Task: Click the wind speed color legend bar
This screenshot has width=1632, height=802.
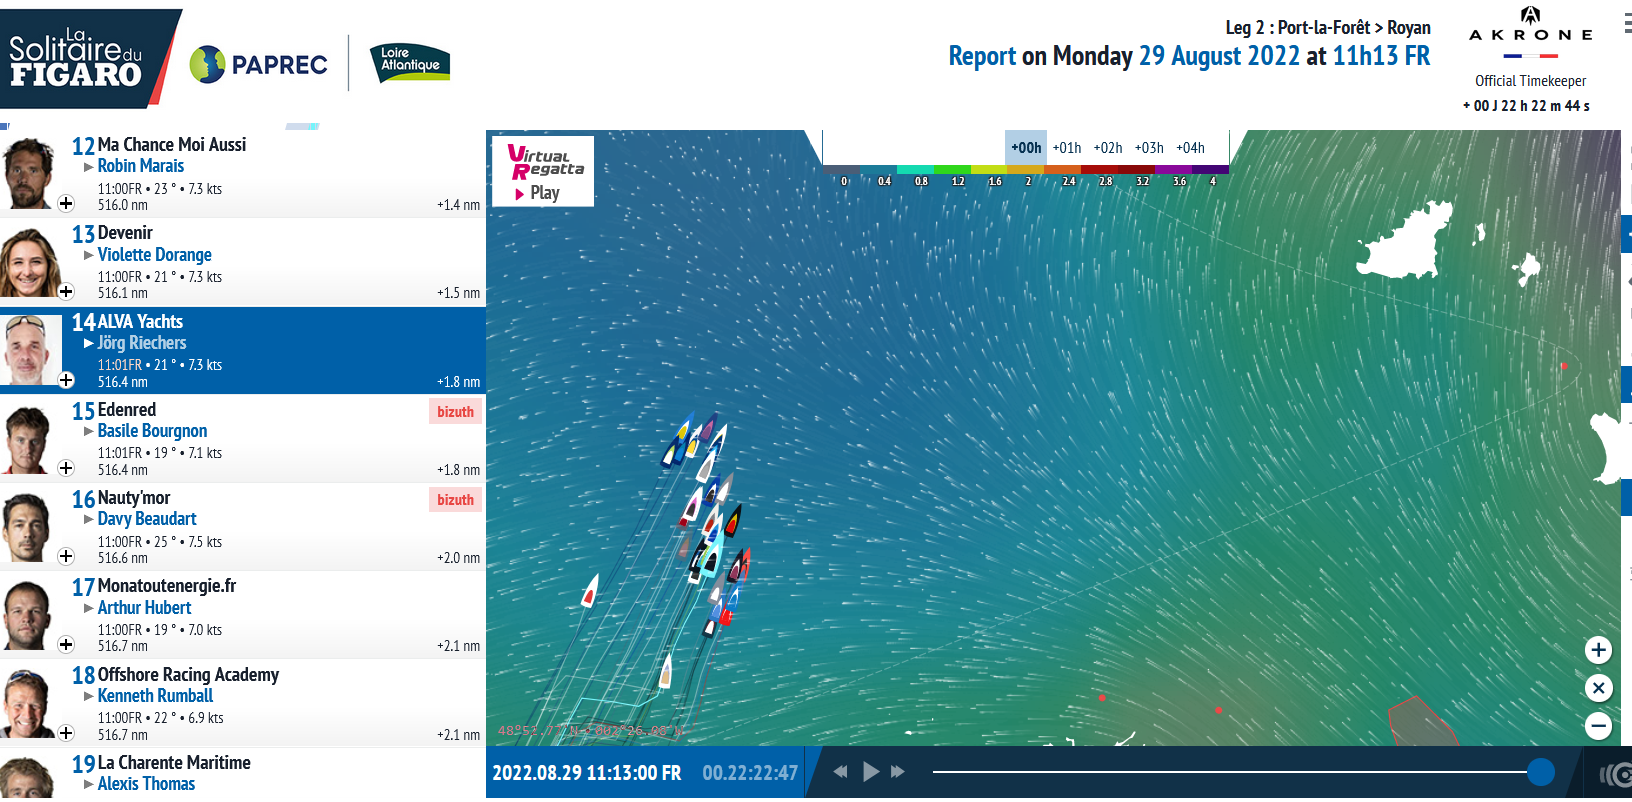Action: pos(1026,170)
